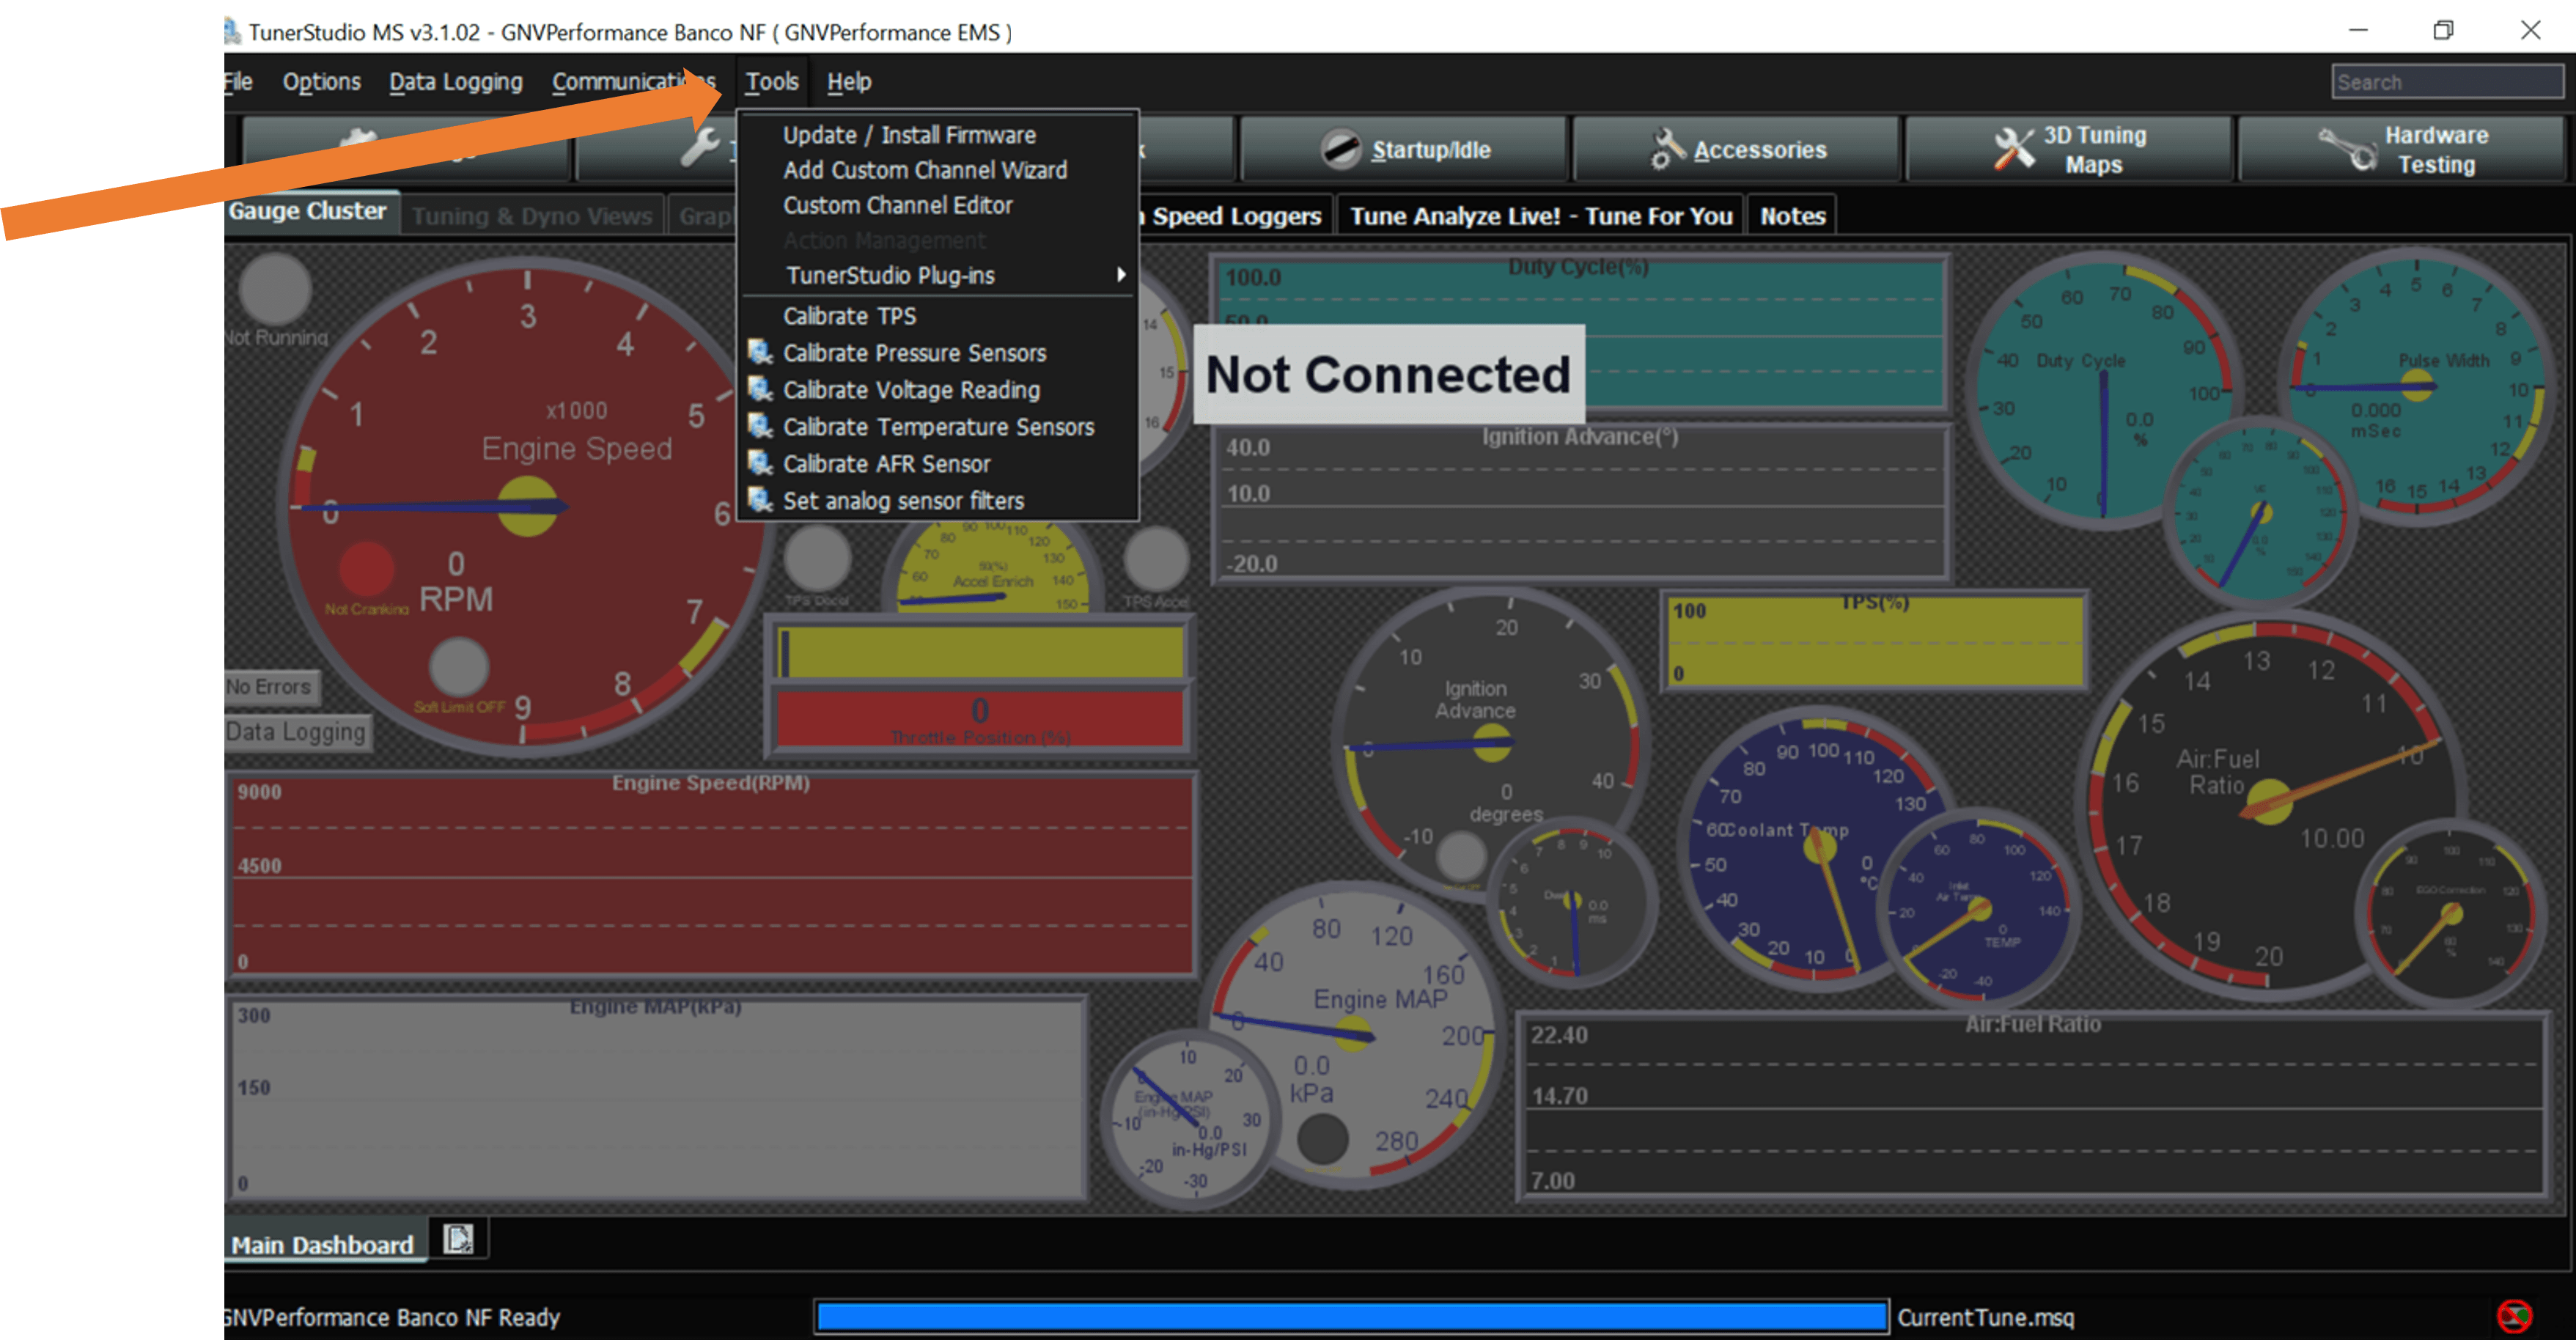Image resolution: width=2576 pixels, height=1340 pixels.
Task: Click CurrentTune.msq in status bar
Action: 1986,1317
